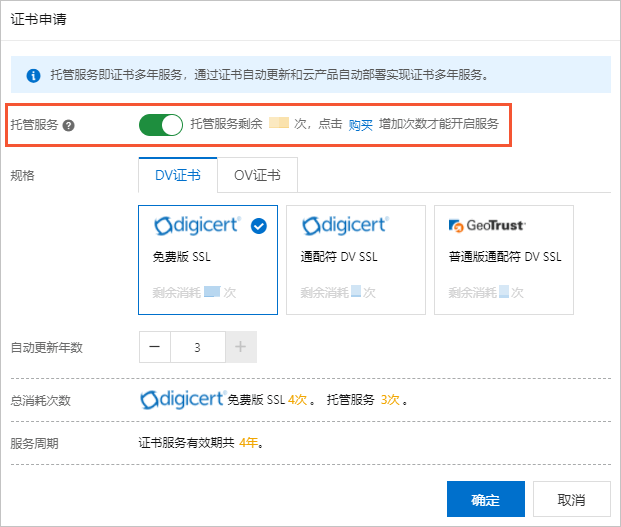Toggle the 托管服务 switch off
621x527 pixels.
pos(161,125)
